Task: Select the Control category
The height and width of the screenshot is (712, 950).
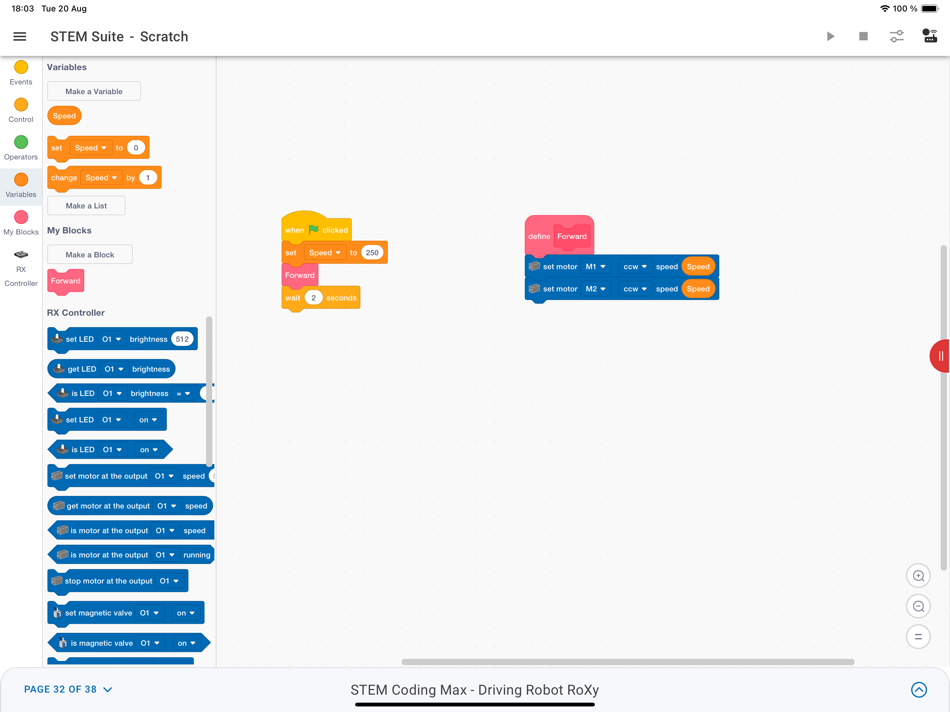Action: [x=21, y=110]
